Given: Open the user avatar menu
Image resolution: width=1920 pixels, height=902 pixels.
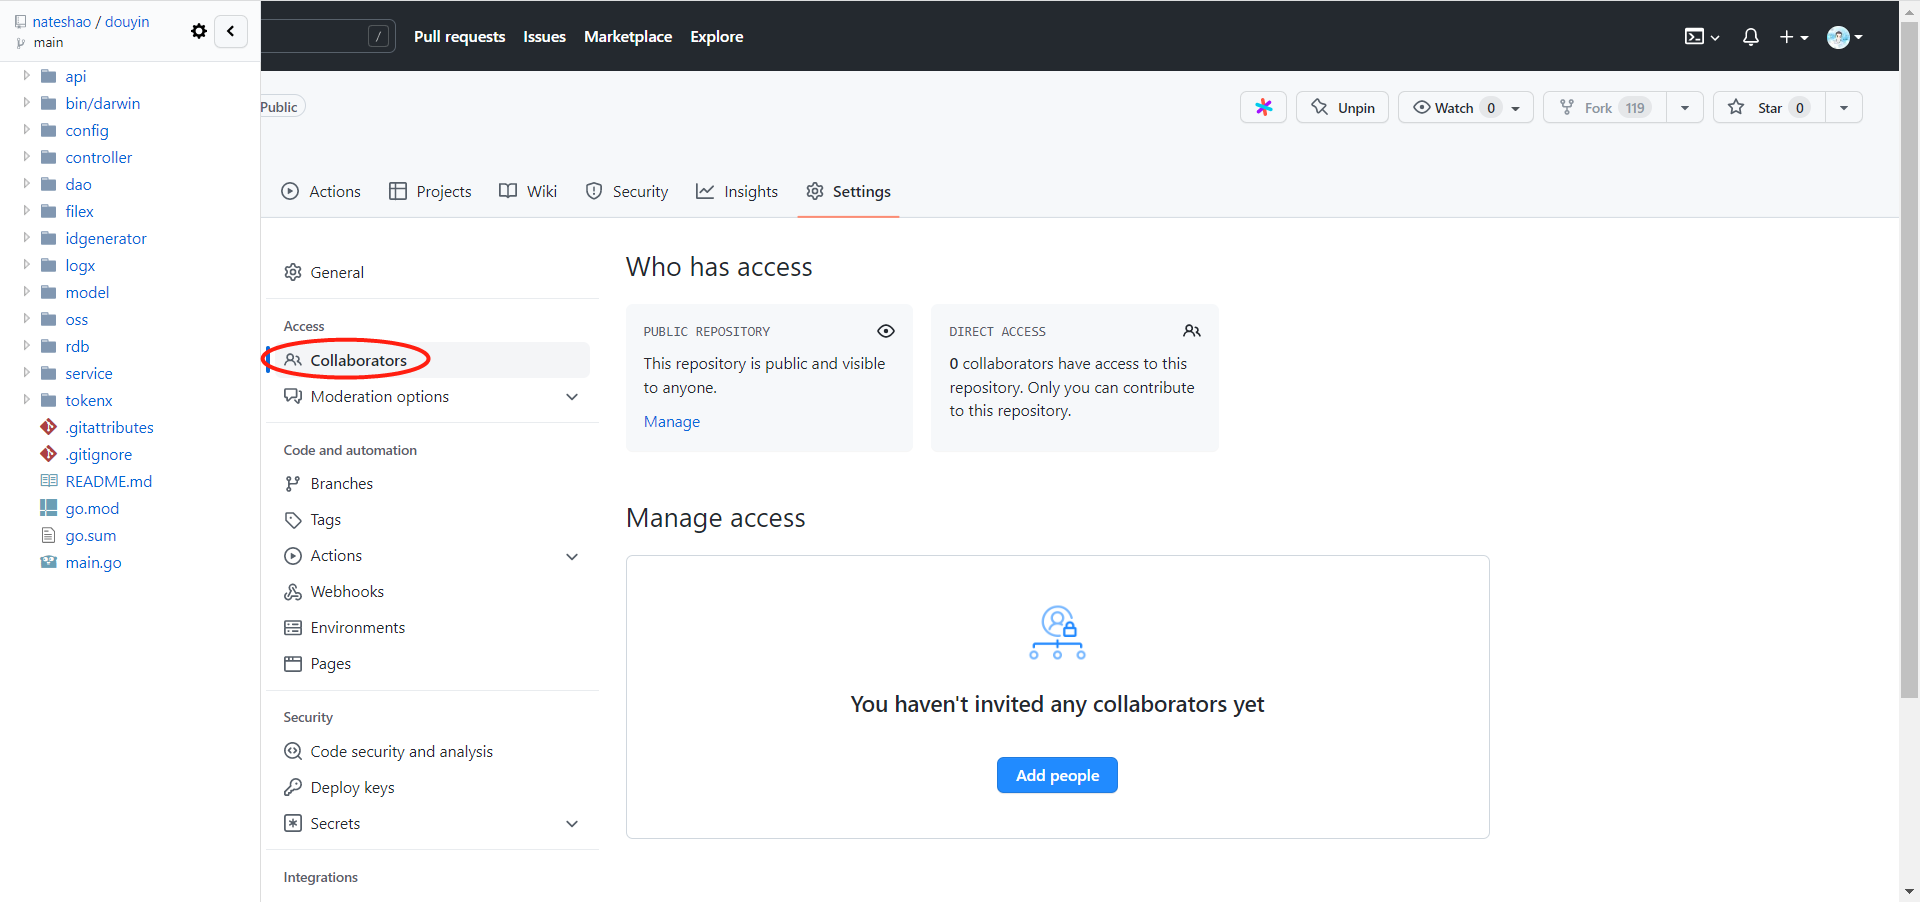Looking at the screenshot, I should point(1843,37).
